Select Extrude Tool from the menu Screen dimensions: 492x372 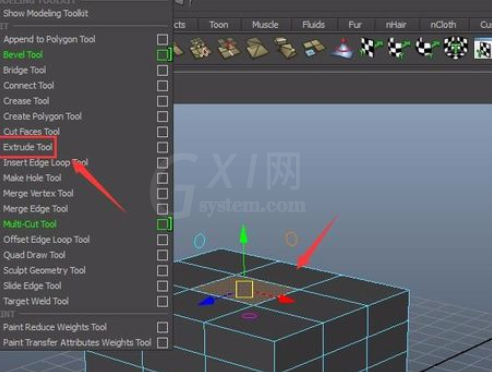pyautogui.click(x=28, y=147)
